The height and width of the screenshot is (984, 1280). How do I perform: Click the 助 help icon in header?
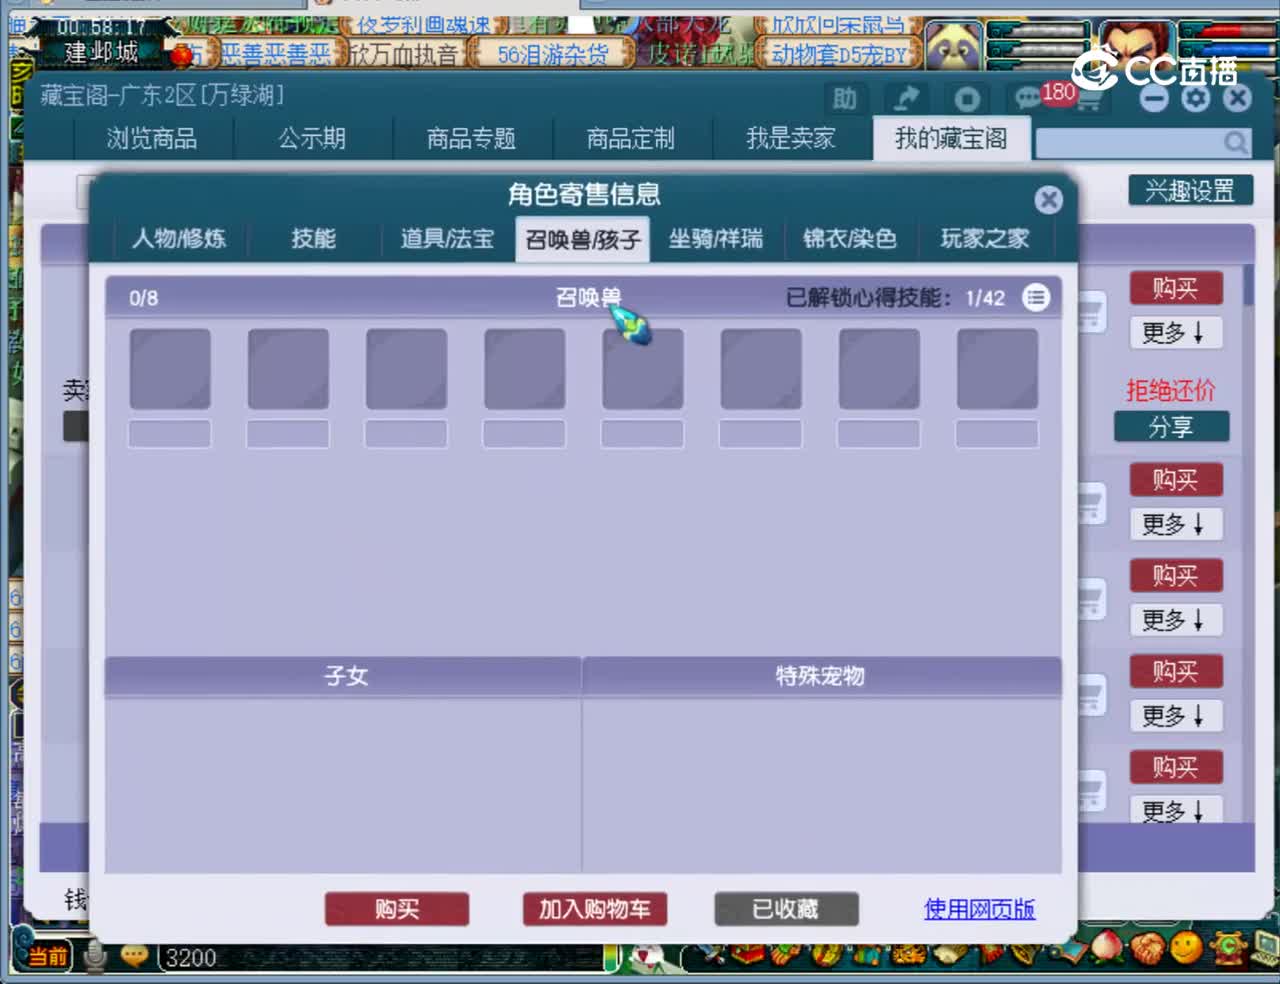[845, 99]
